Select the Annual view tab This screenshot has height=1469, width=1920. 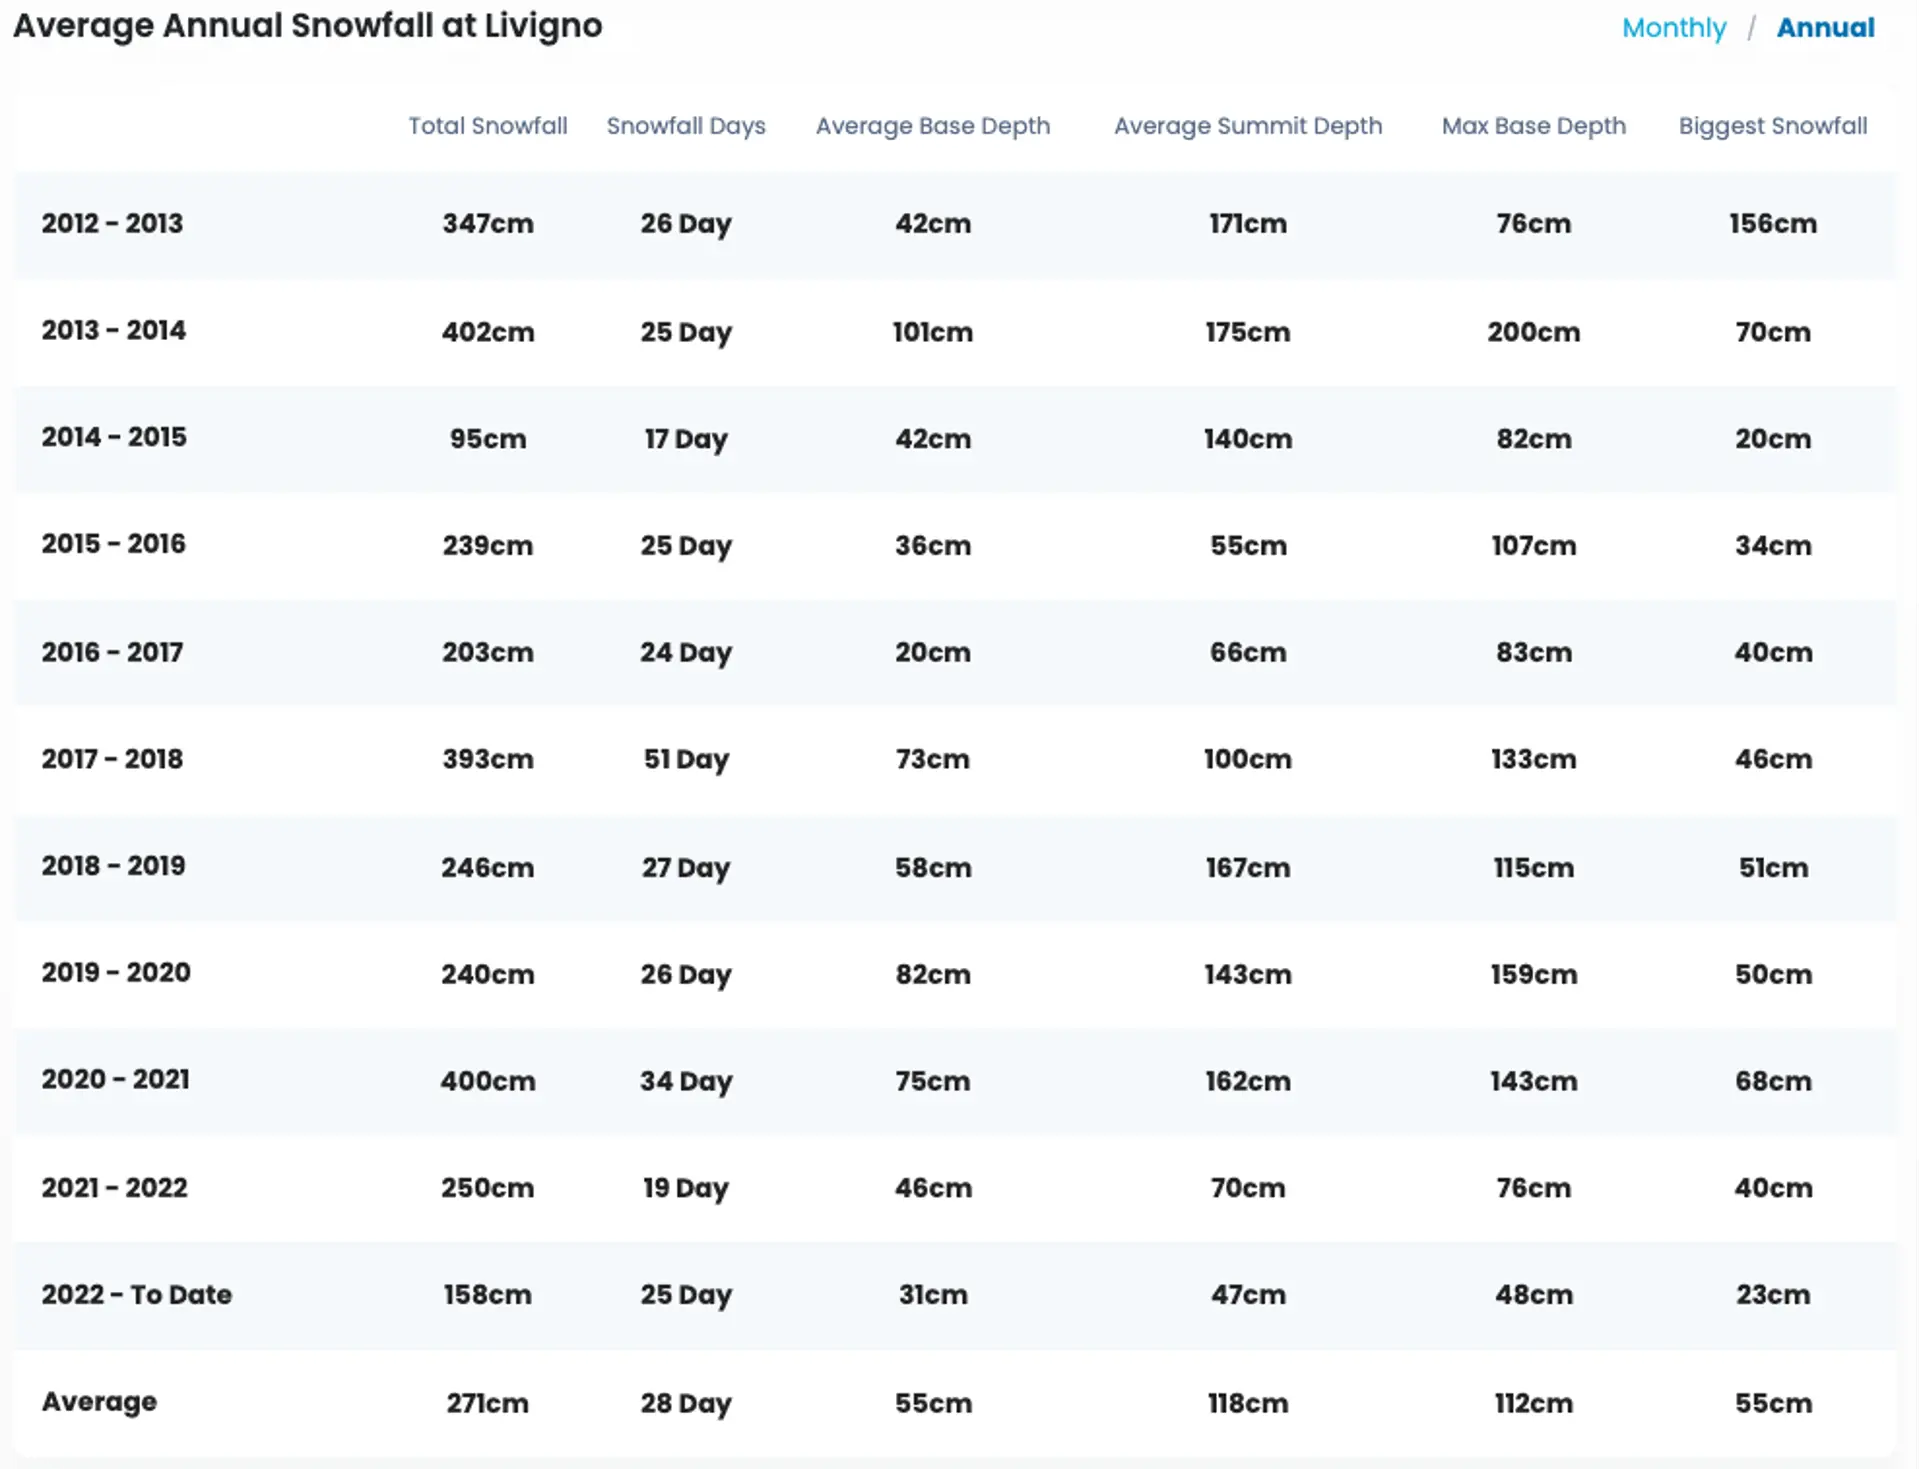click(1825, 28)
